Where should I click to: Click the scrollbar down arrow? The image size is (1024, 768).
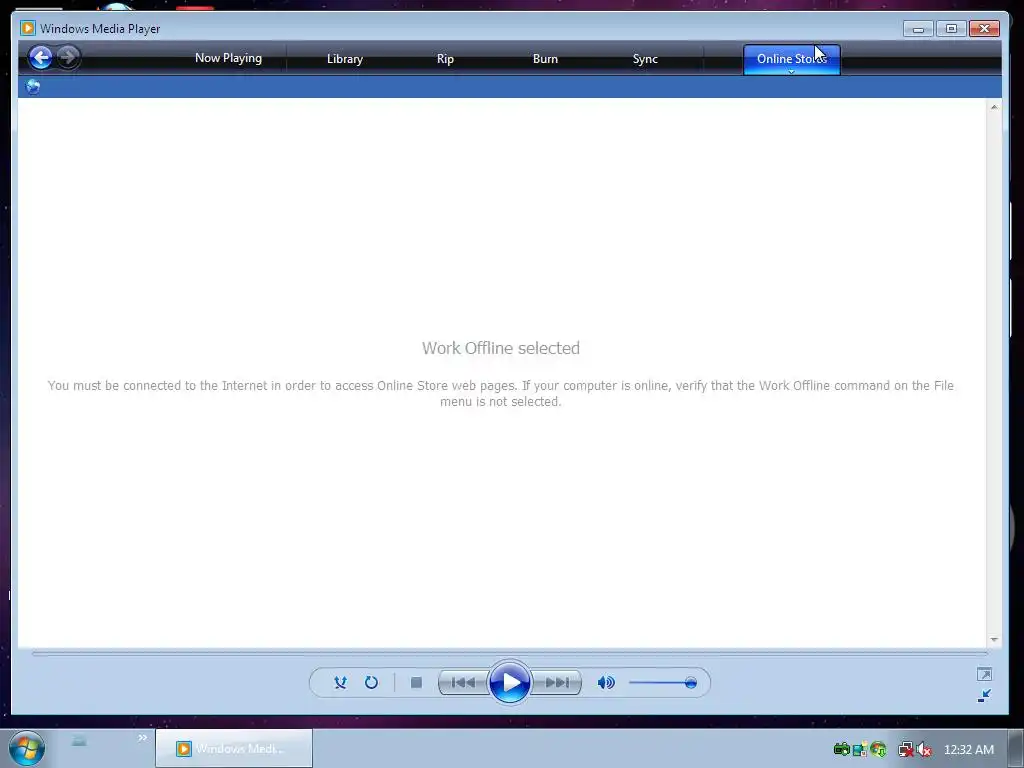pyautogui.click(x=994, y=639)
